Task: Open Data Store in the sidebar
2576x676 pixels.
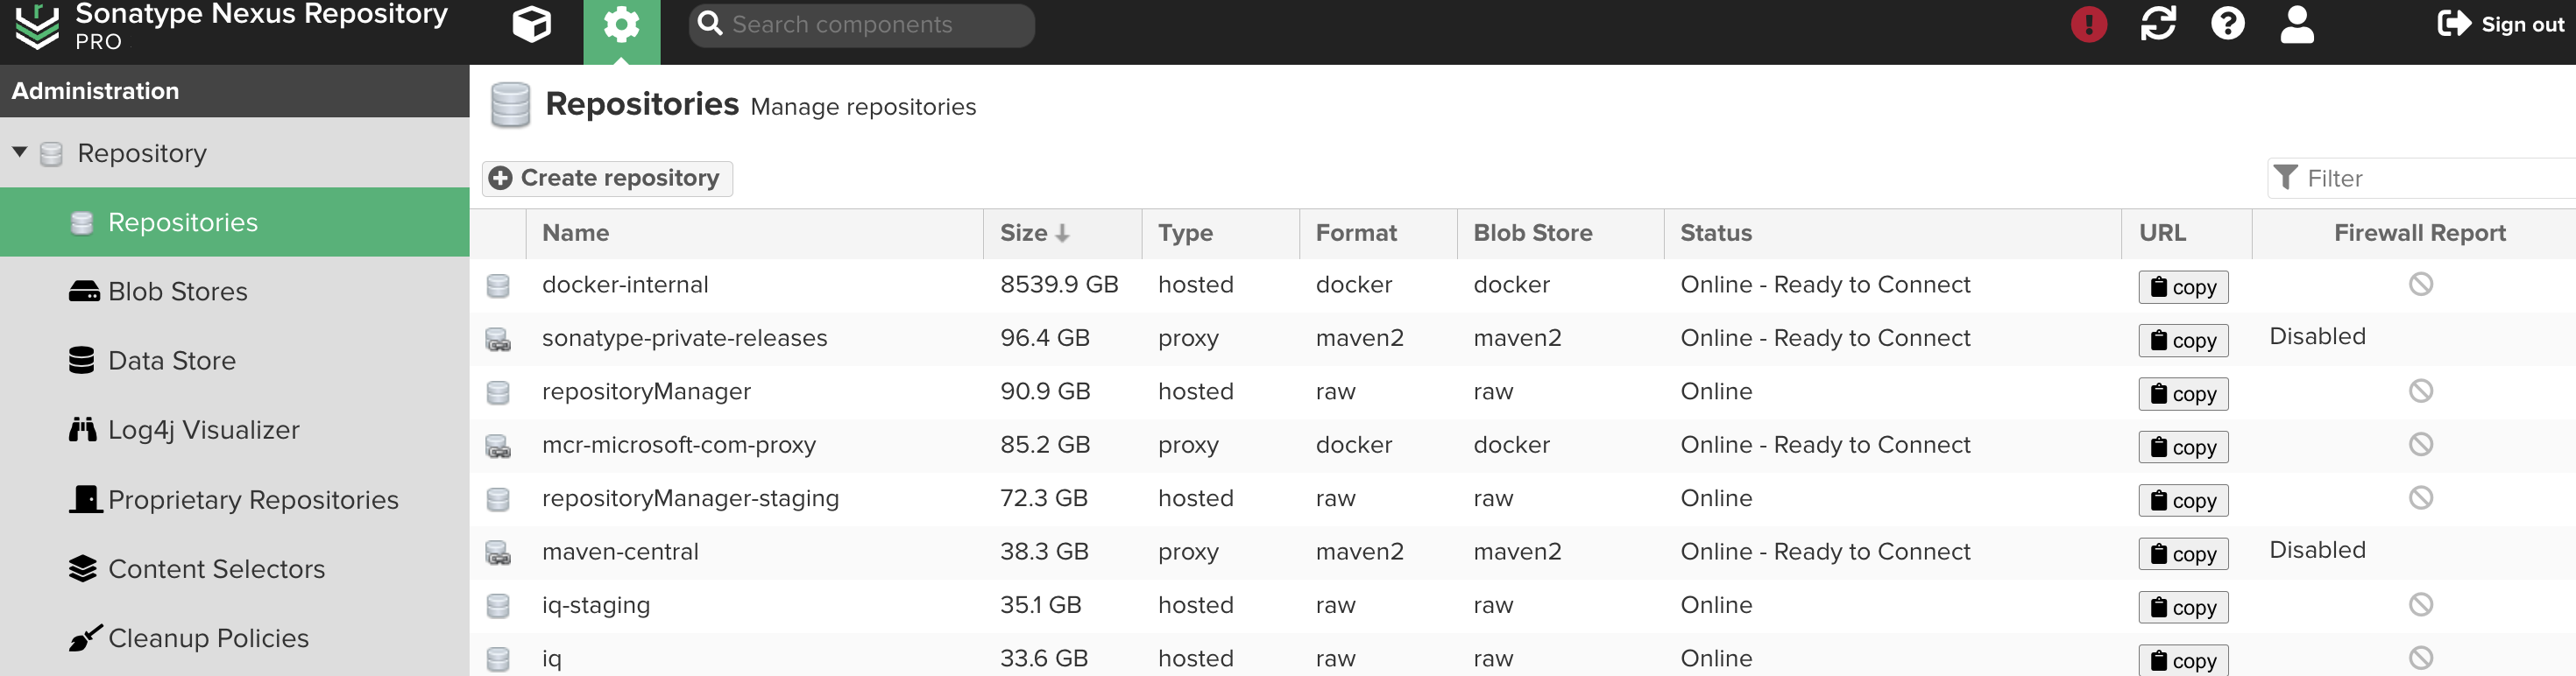Action: [235, 360]
